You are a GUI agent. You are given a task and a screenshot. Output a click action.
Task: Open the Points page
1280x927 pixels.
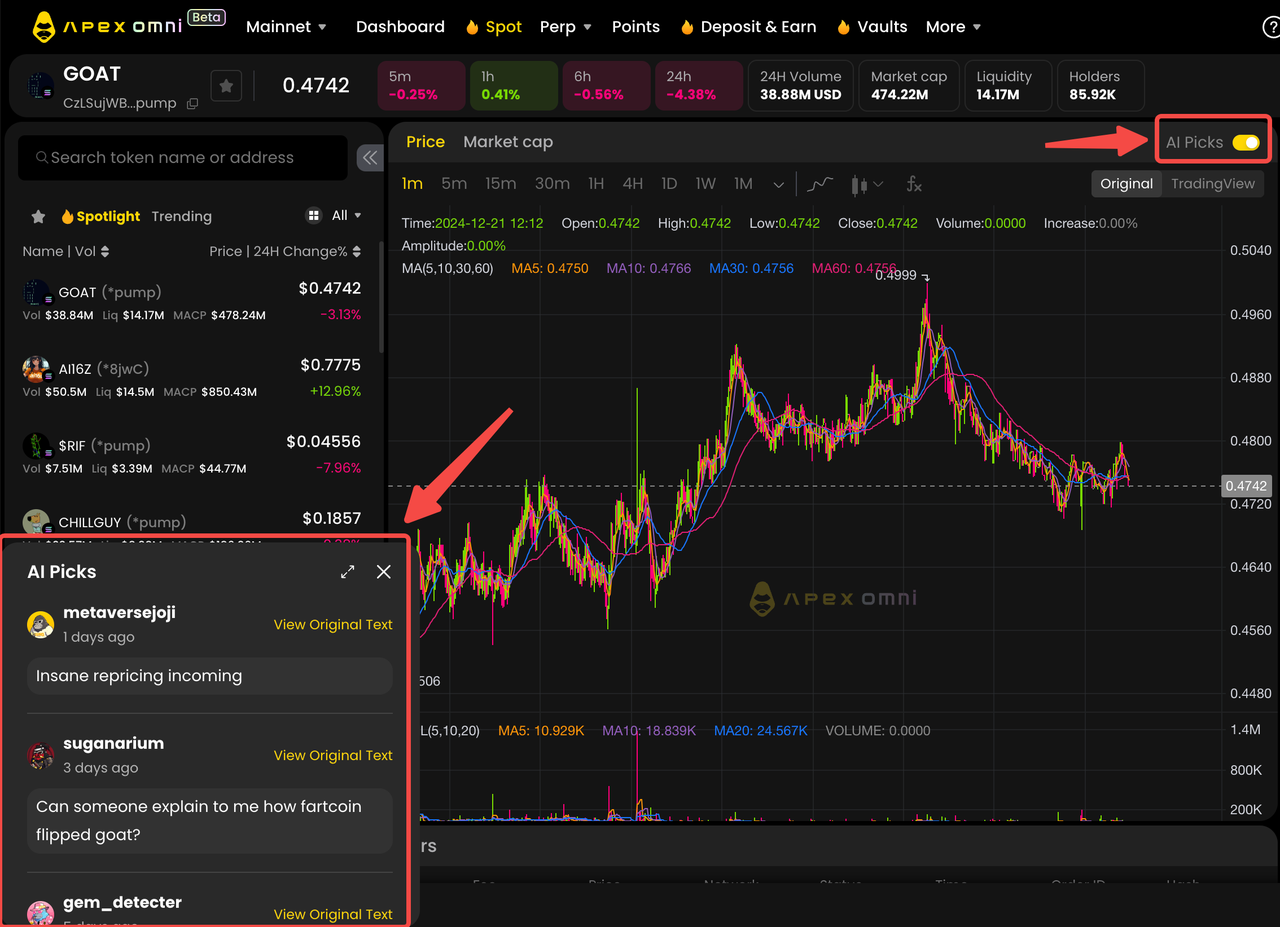636,27
